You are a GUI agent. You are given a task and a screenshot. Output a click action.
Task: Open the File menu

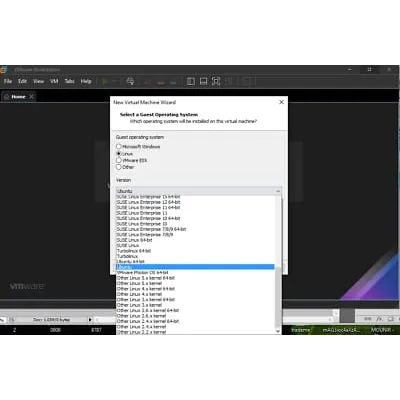(x=8, y=81)
